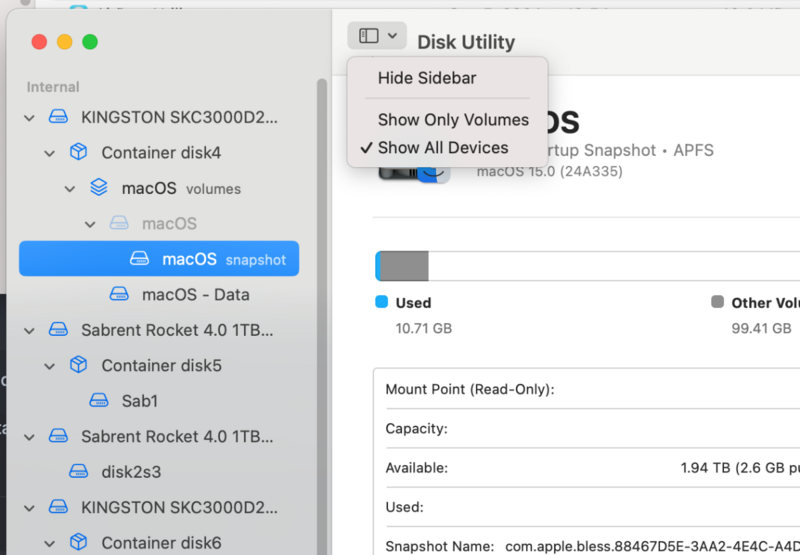
Task: Select the macOS snapshot row
Action: coord(159,259)
